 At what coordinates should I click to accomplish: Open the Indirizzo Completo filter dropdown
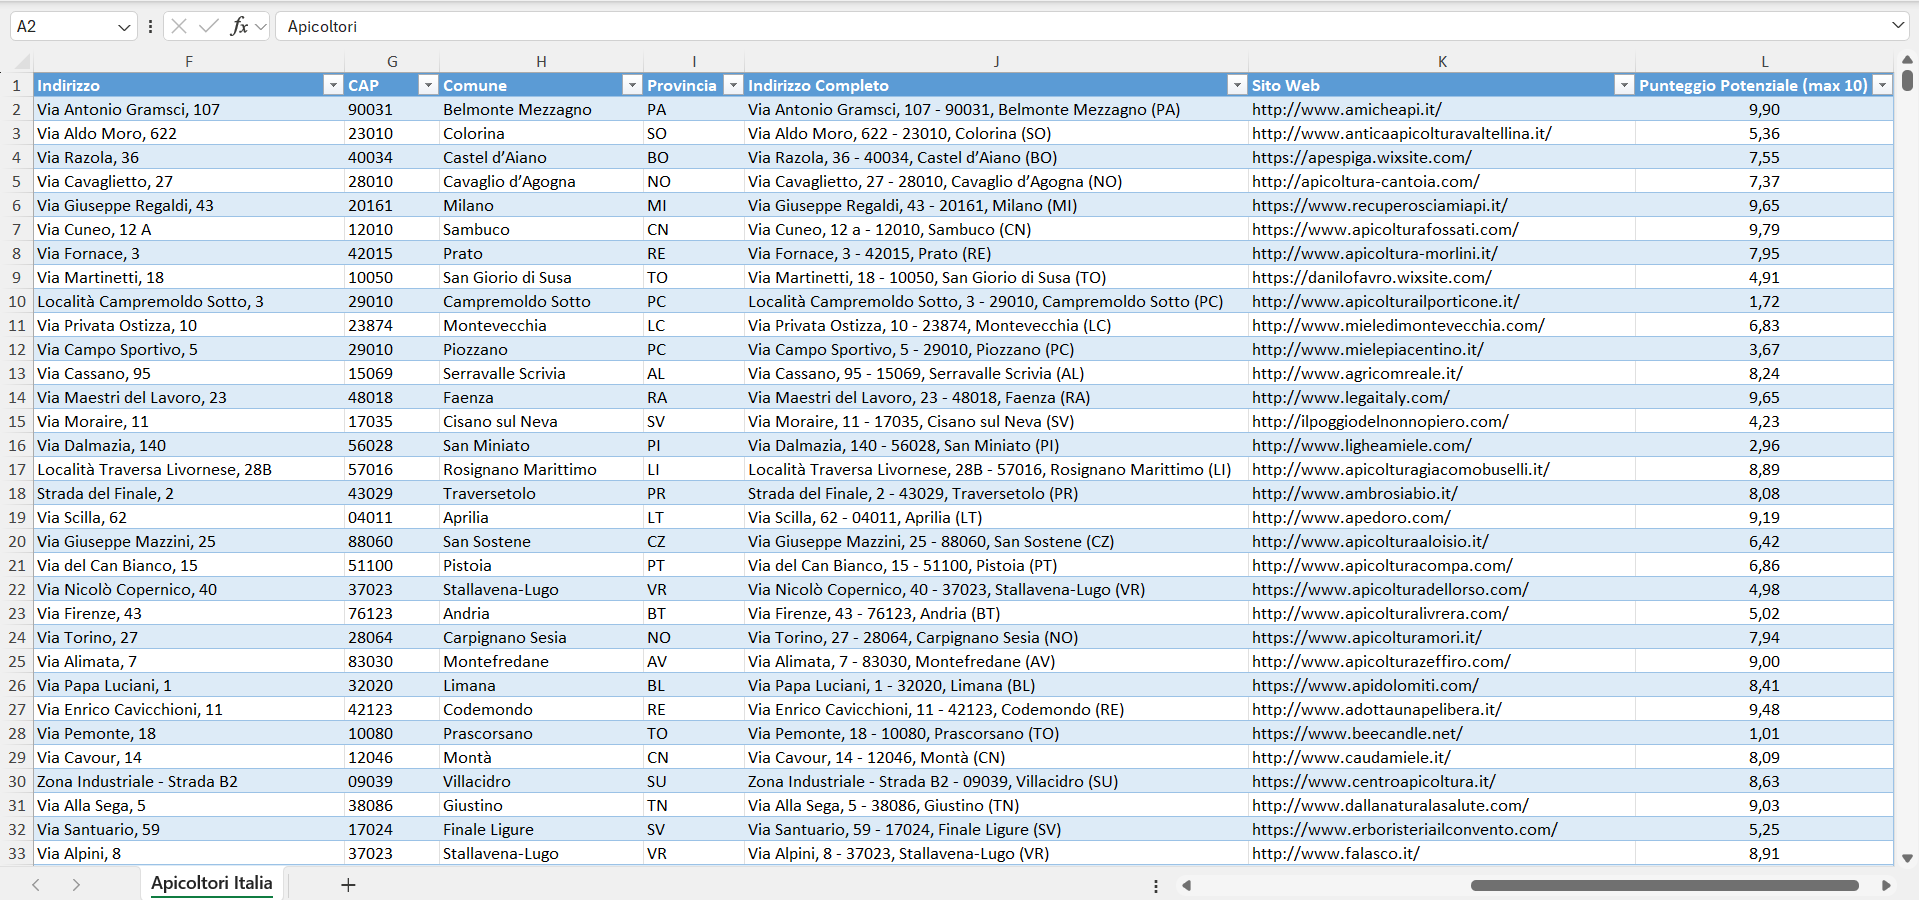(x=1237, y=85)
